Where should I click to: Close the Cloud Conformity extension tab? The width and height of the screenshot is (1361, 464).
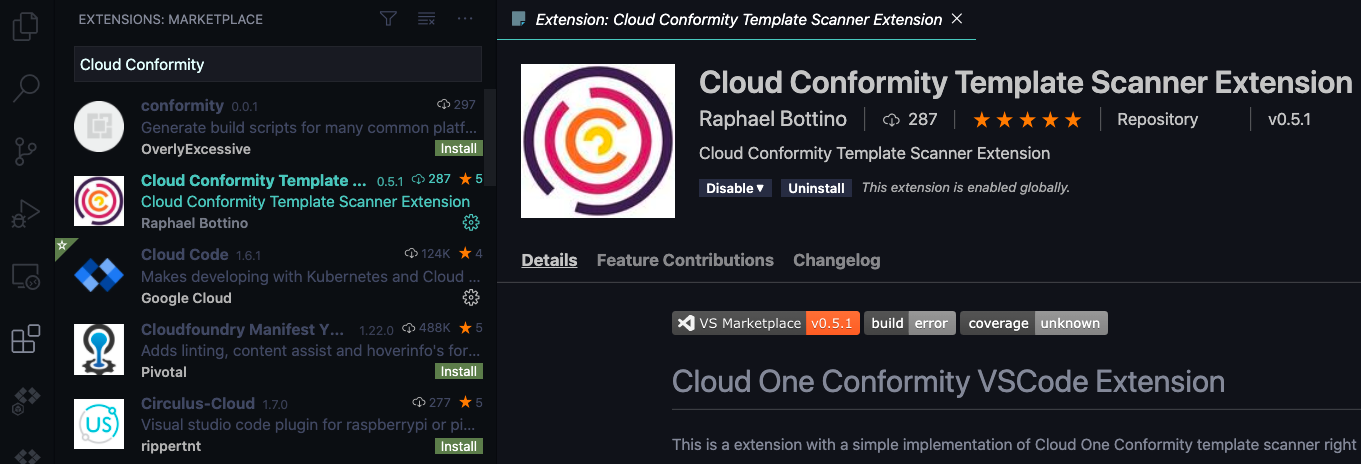pos(957,19)
